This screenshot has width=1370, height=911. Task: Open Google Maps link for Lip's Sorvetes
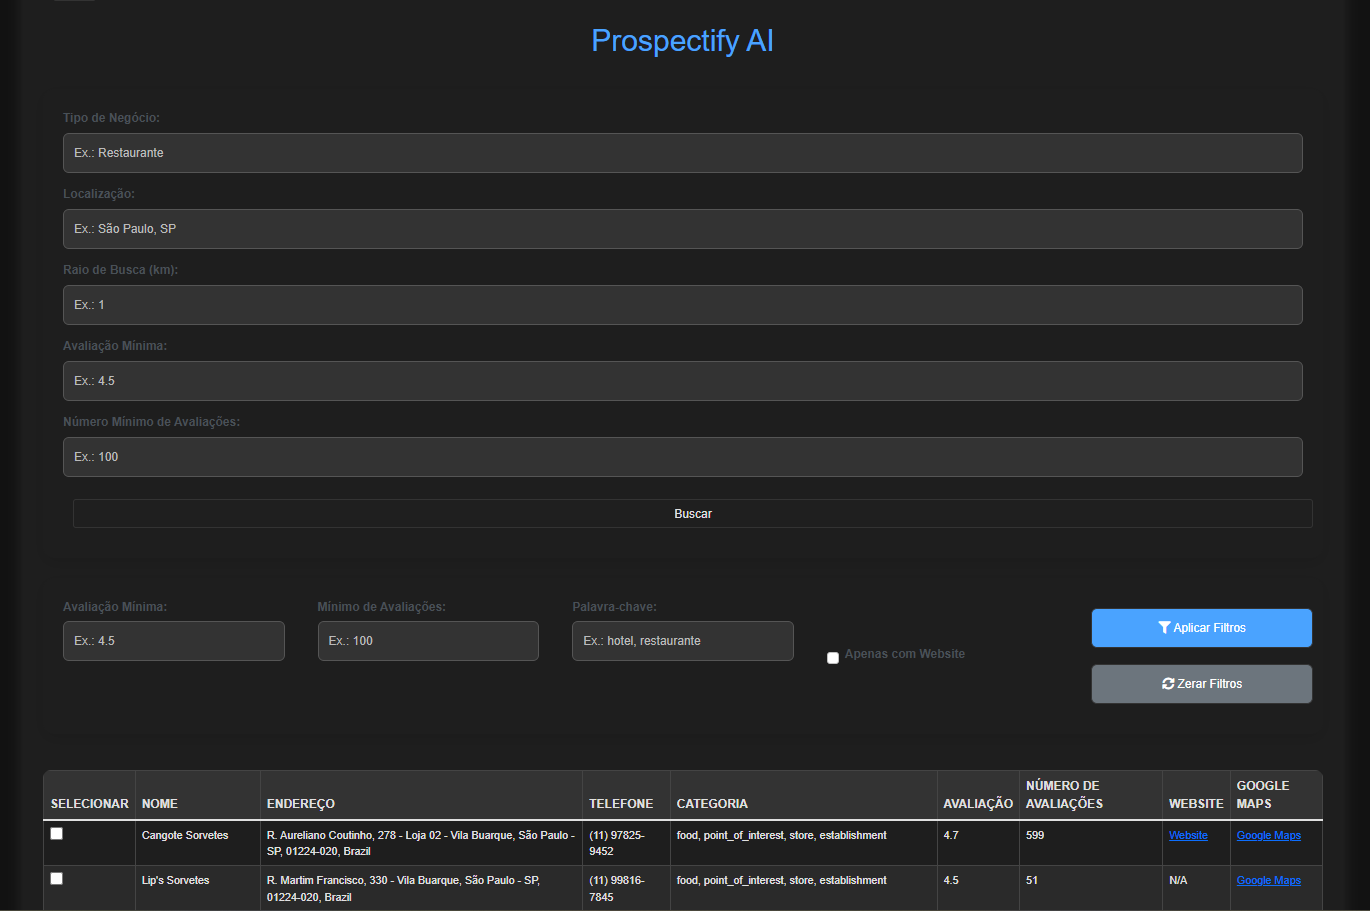(x=1268, y=881)
